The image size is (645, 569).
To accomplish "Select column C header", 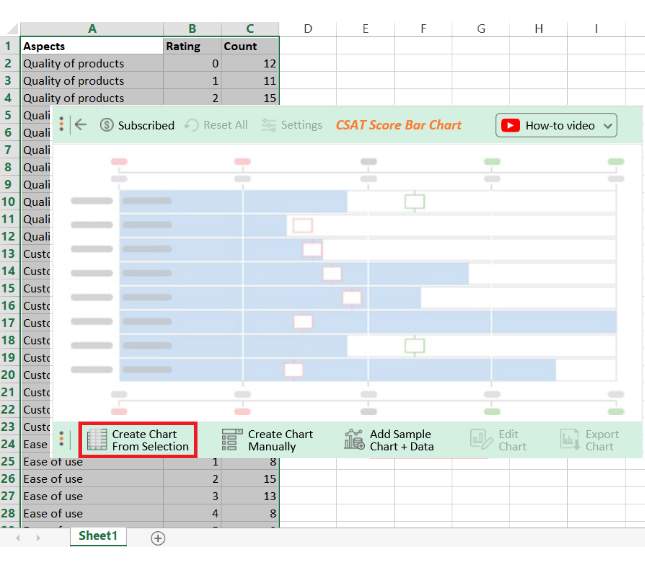I will [250, 29].
